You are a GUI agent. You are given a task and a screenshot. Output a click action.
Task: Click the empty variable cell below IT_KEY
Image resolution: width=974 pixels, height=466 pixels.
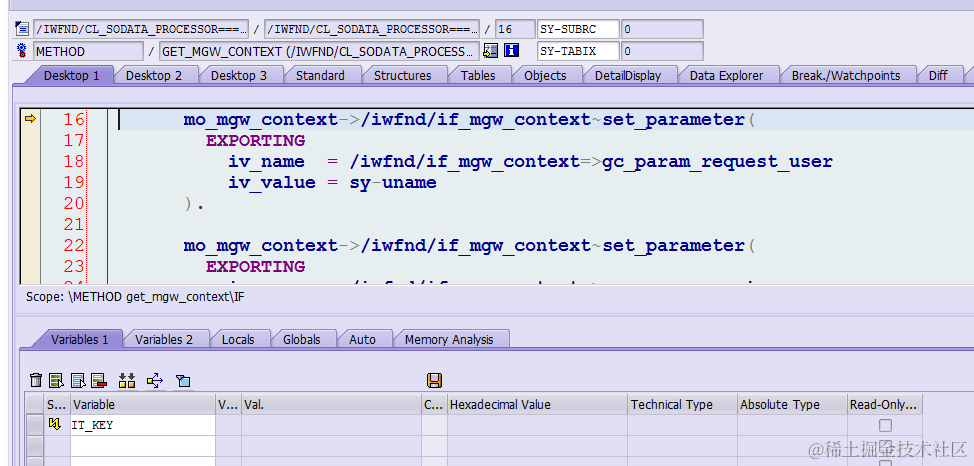(142, 445)
